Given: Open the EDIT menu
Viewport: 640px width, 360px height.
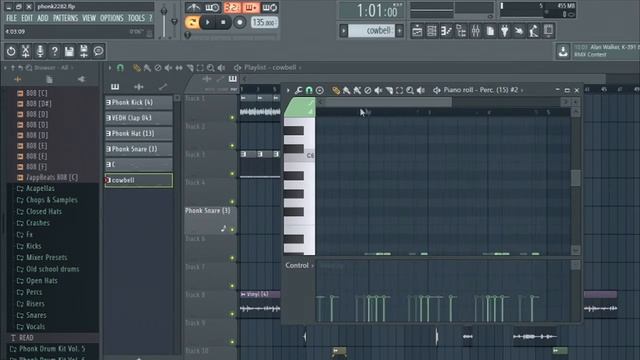Looking at the screenshot, I should [27, 18].
